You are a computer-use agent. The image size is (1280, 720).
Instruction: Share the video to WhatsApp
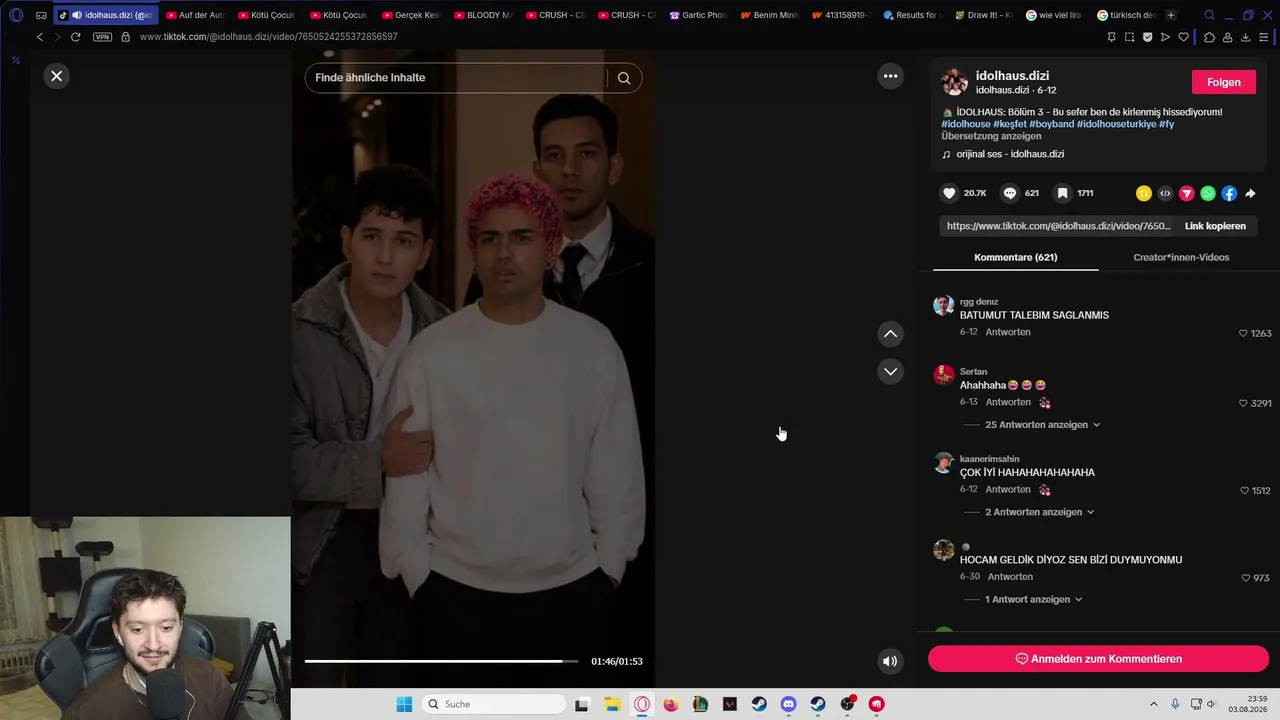coord(1208,193)
